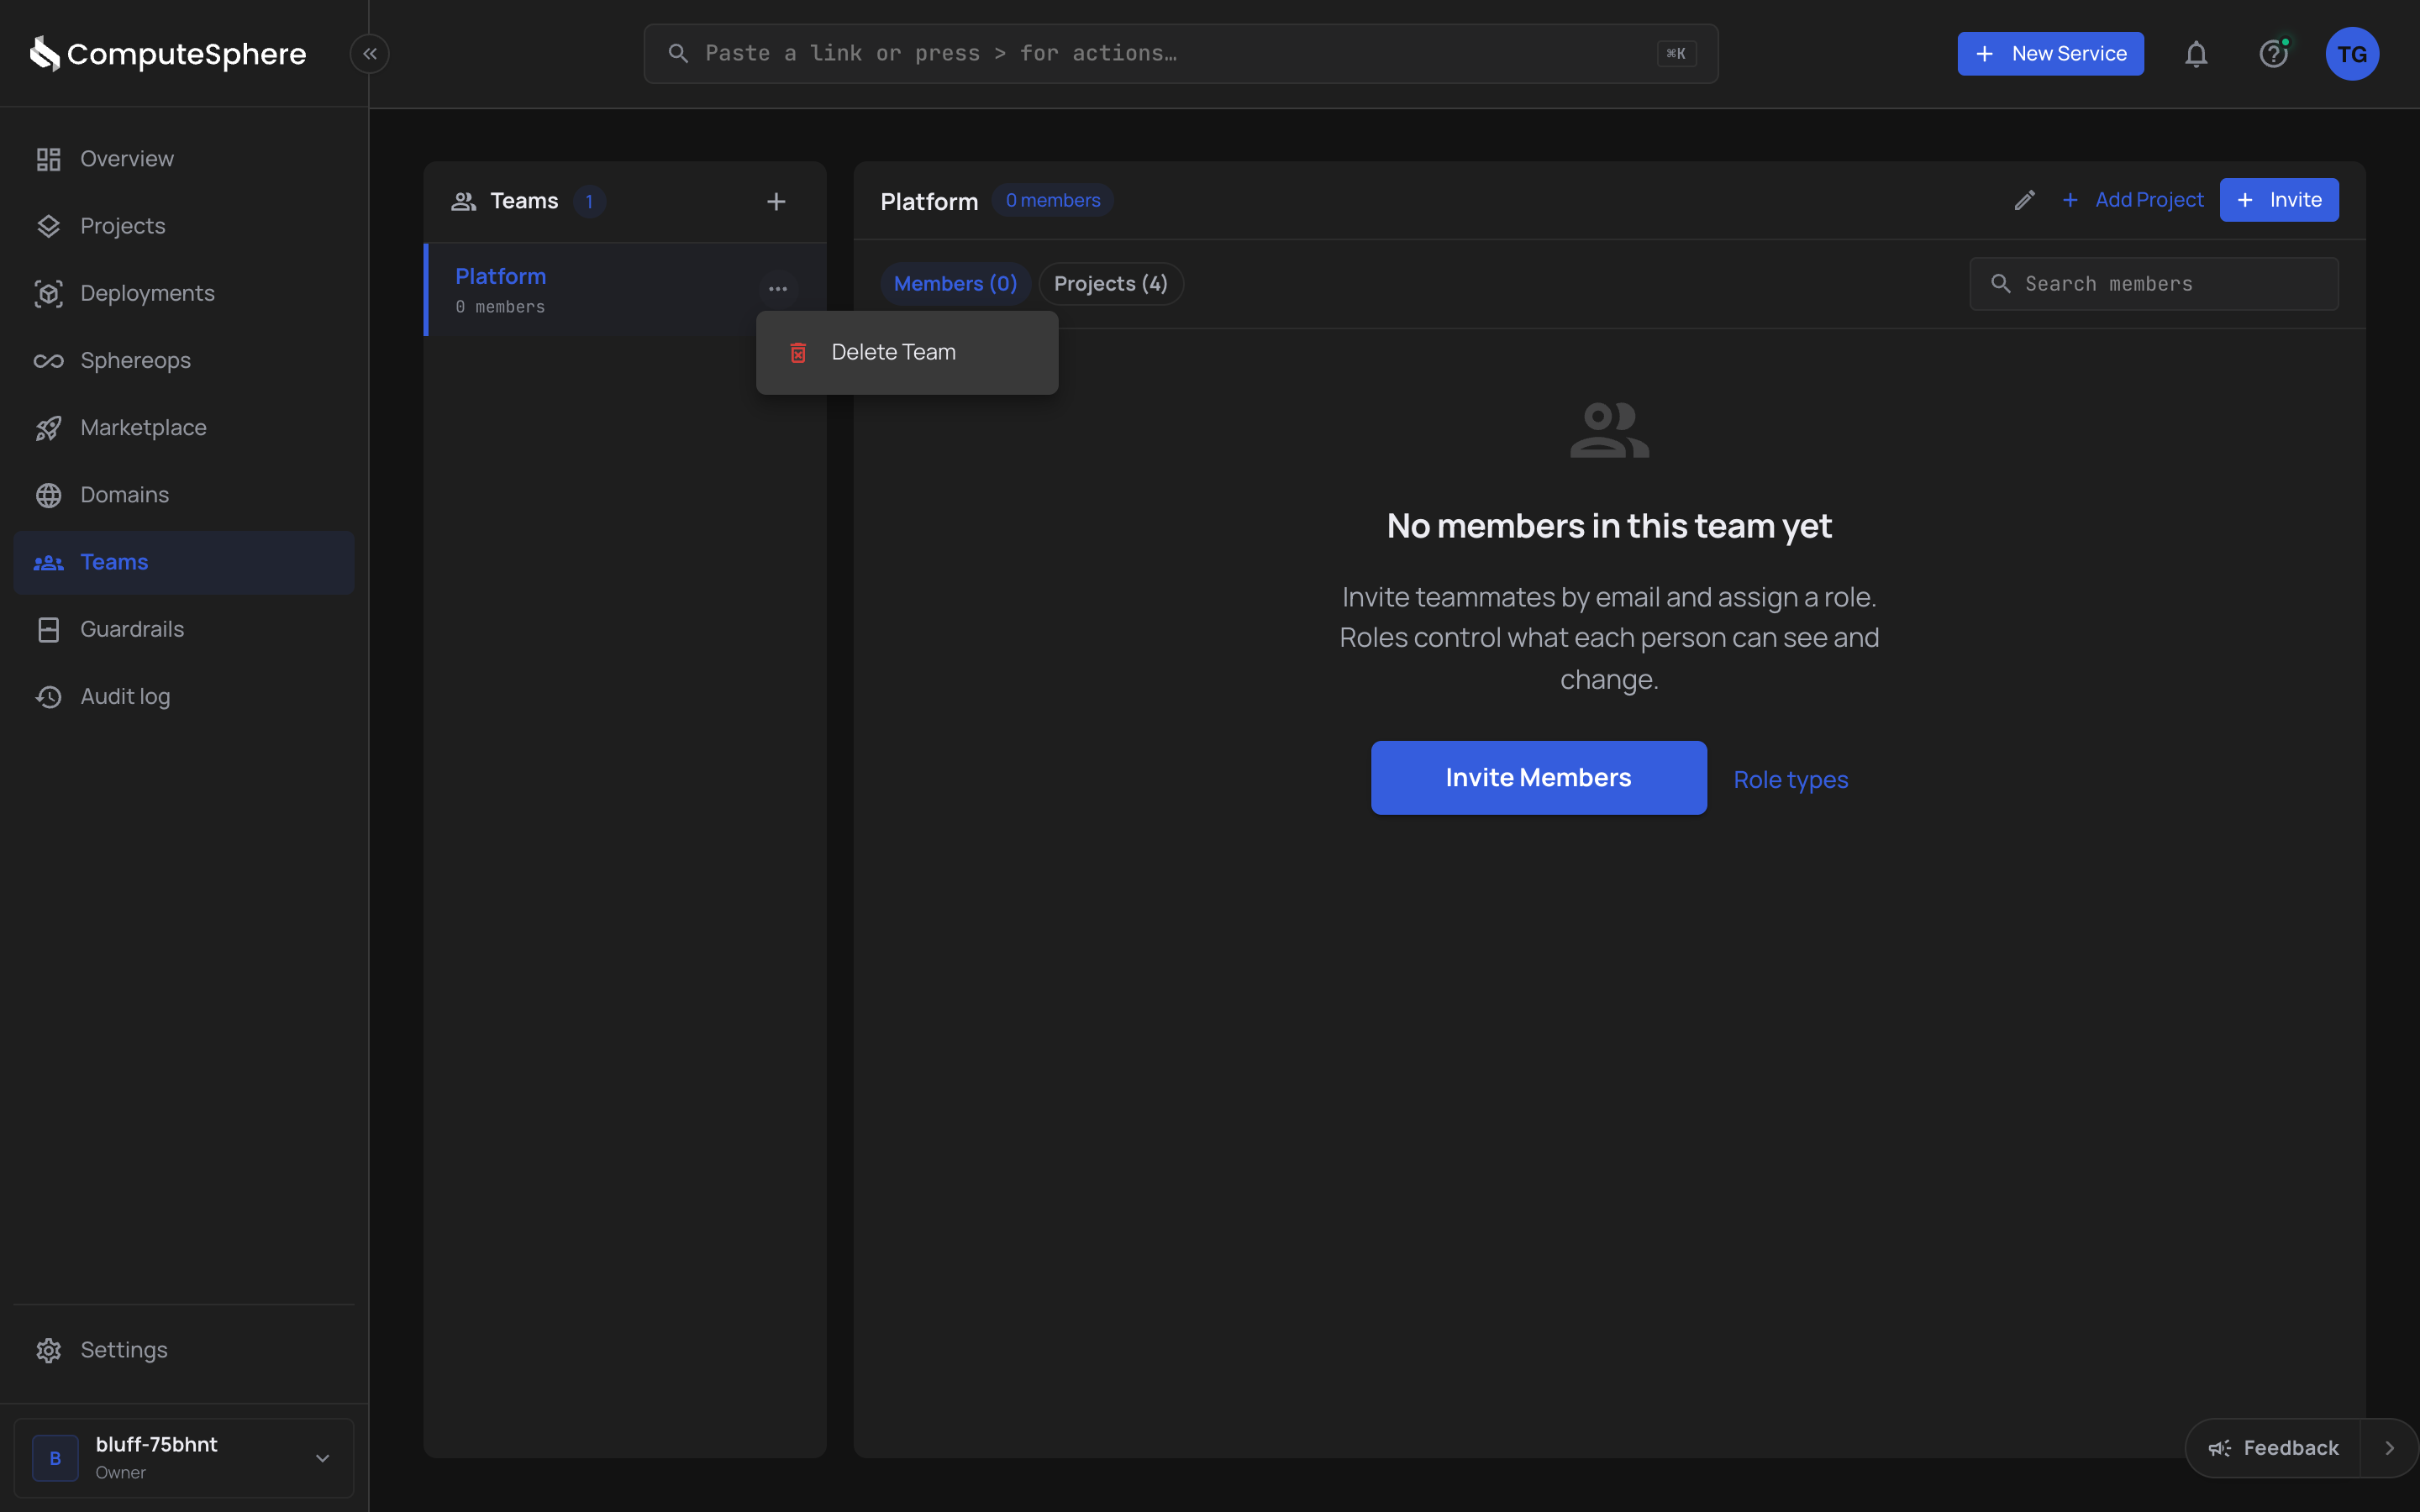2420x1512 pixels.
Task: Open the help question-mark icon
Action: [2274, 54]
